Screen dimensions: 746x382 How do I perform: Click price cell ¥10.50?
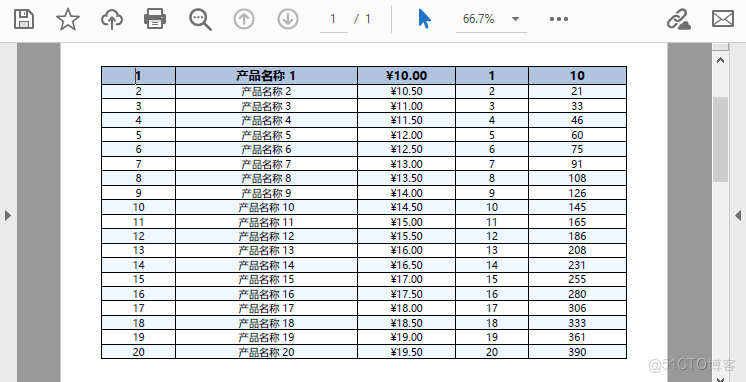406,92
